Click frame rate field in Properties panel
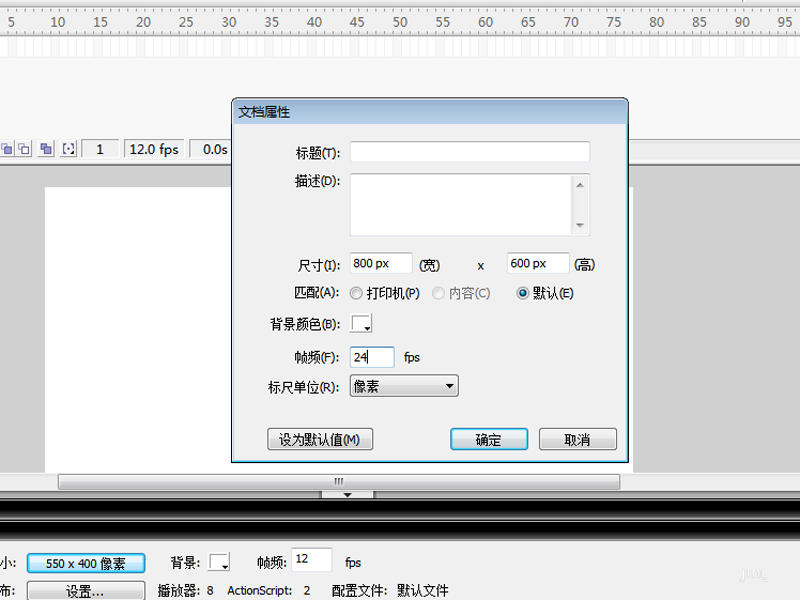 coord(311,560)
